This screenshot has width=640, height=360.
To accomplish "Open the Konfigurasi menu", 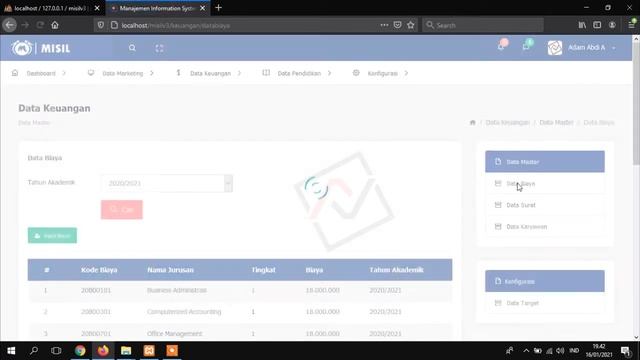I will 382,73.
